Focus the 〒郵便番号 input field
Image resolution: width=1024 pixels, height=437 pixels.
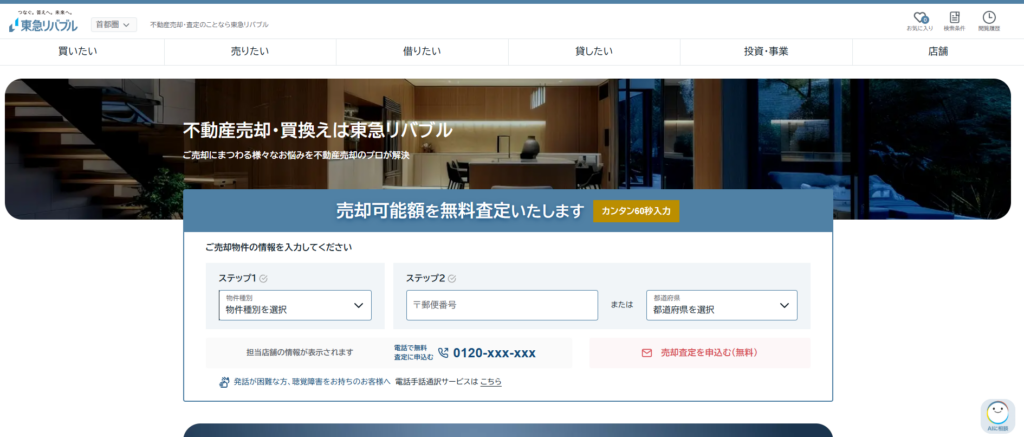pyautogui.click(x=502, y=305)
